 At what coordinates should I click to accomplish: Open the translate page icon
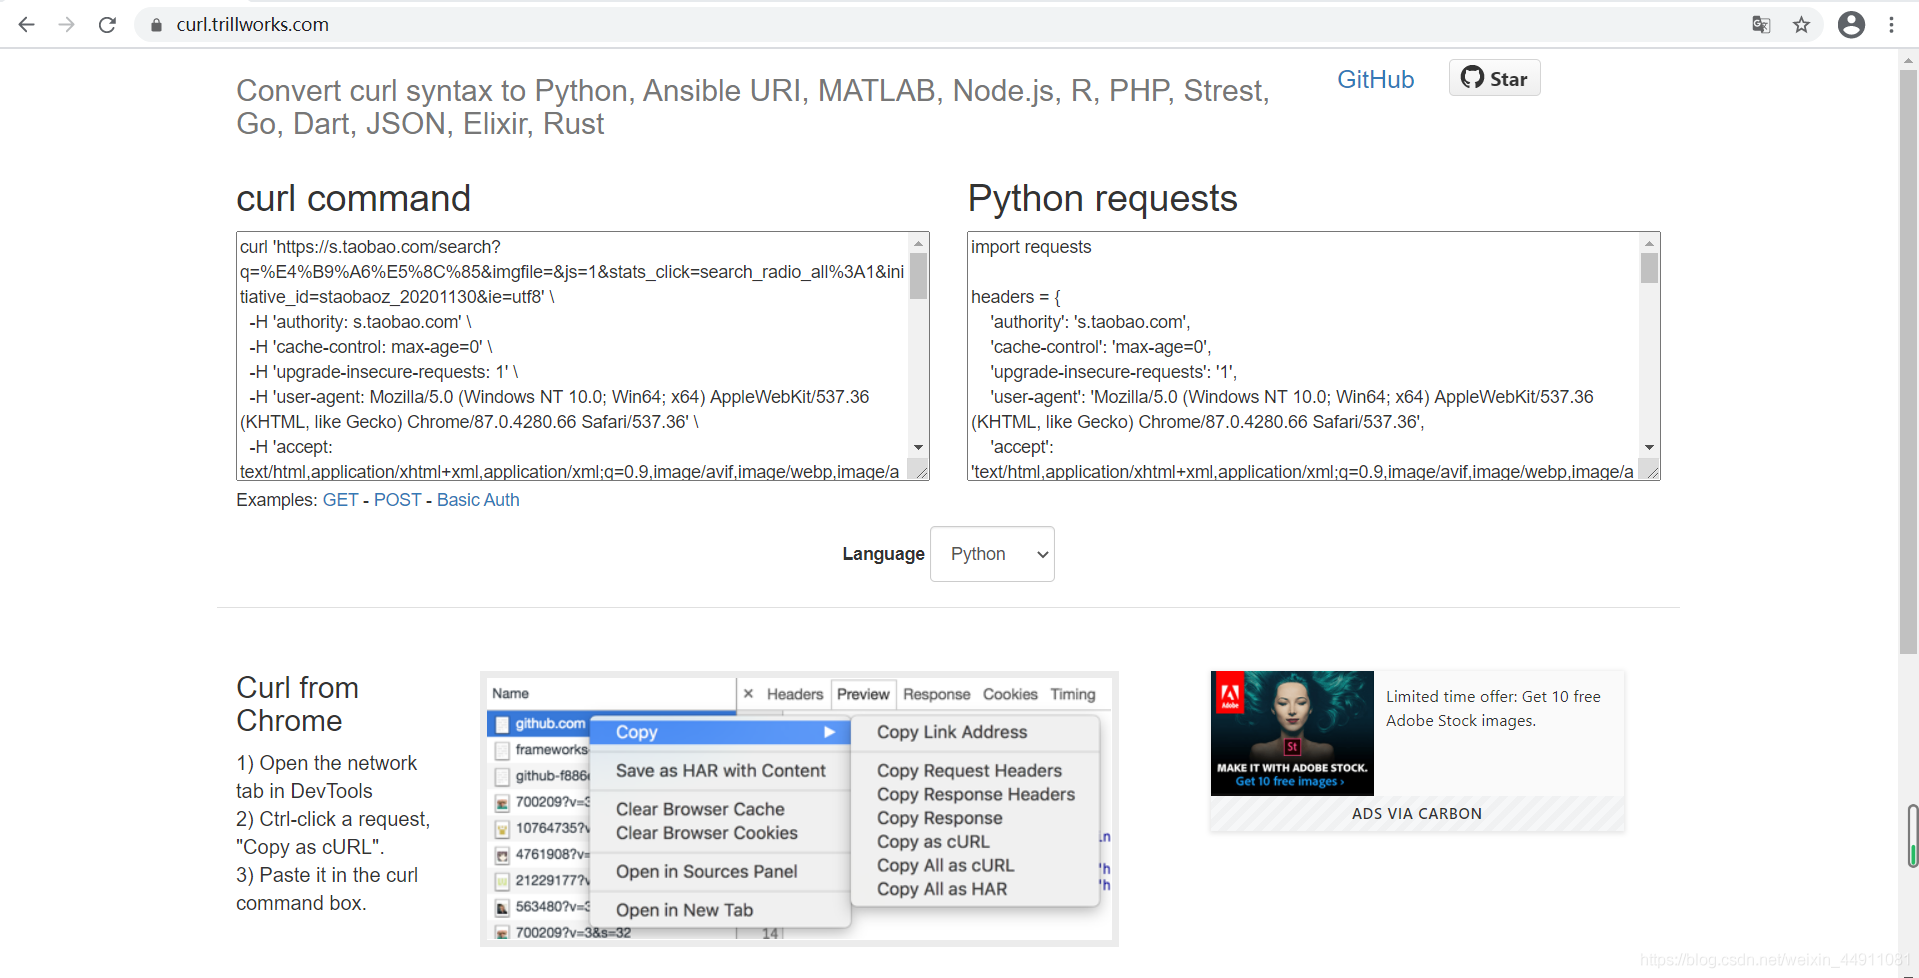coord(1761,25)
